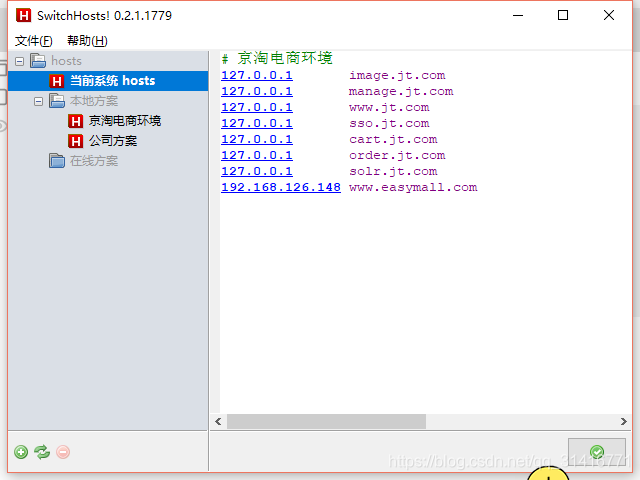Click the IP link for cart.jt.com
Viewport: 640px width, 480px height.
click(257, 140)
